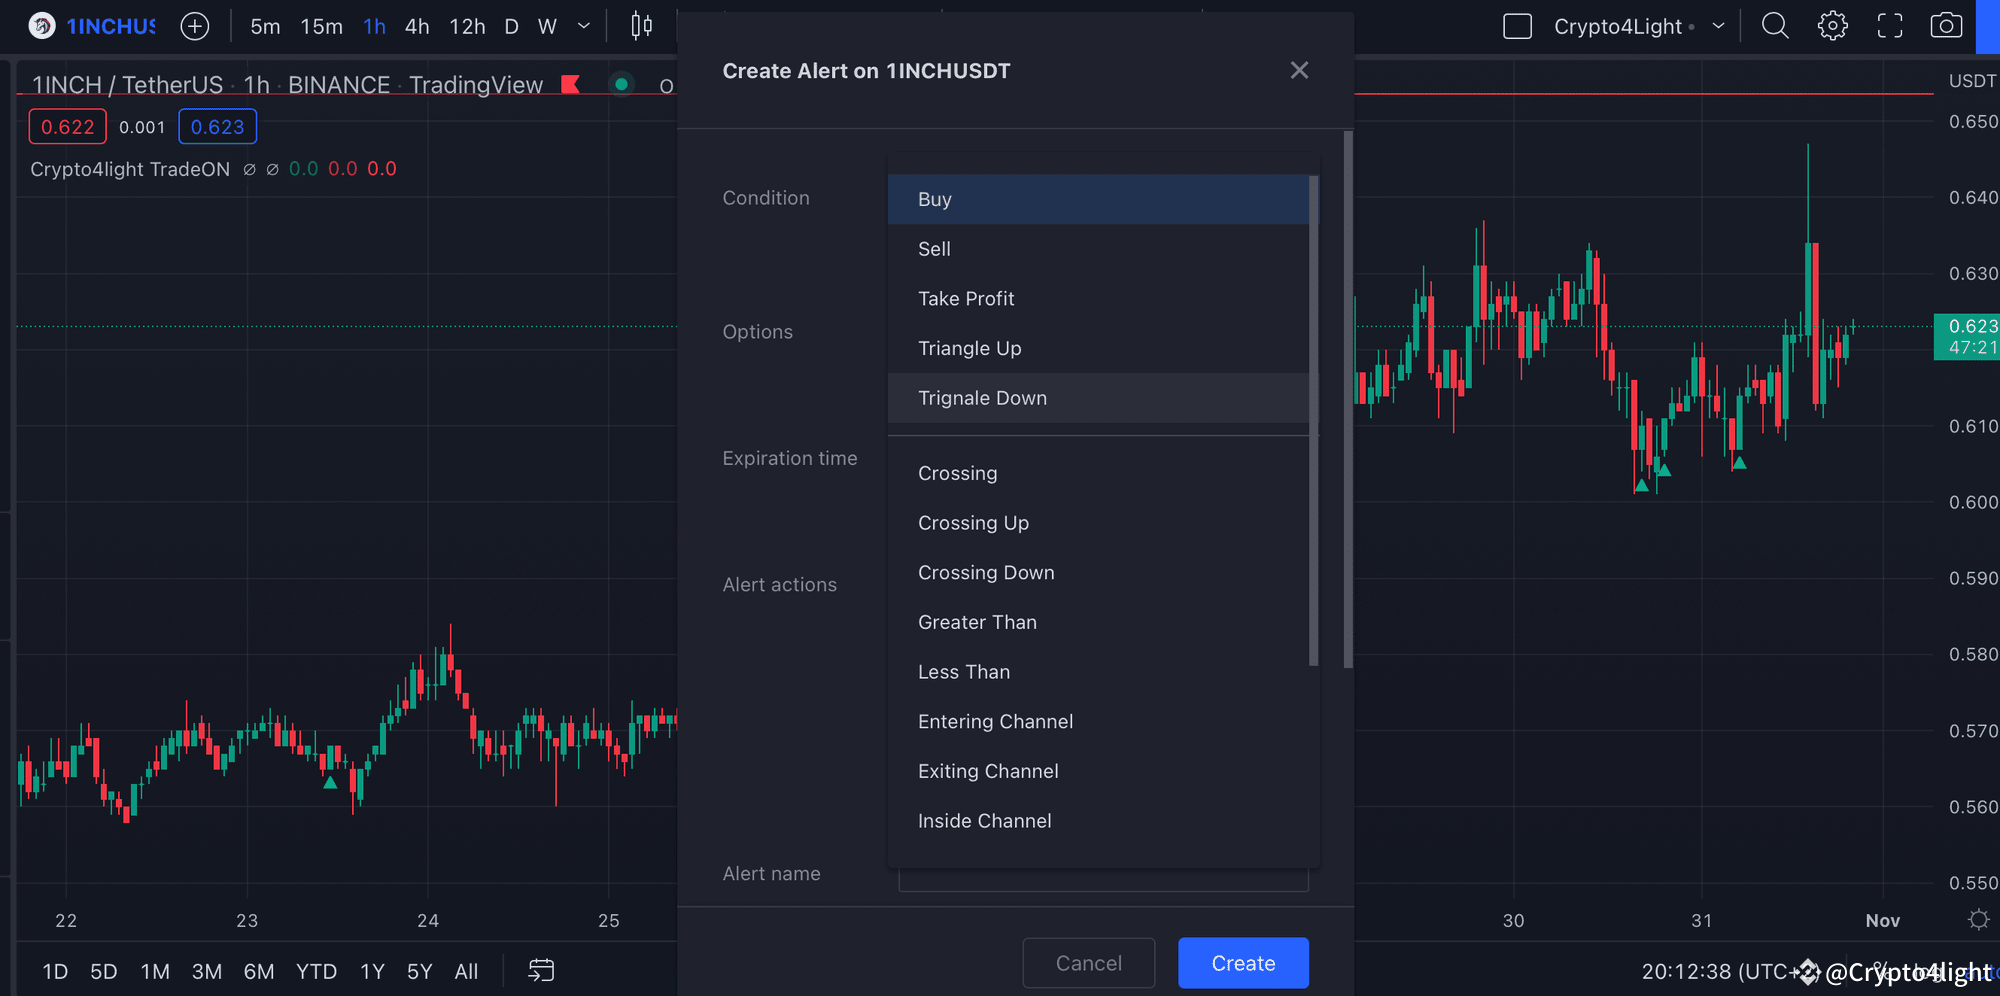
Task: Open the go-to-date calendar icon
Action: [541, 970]
